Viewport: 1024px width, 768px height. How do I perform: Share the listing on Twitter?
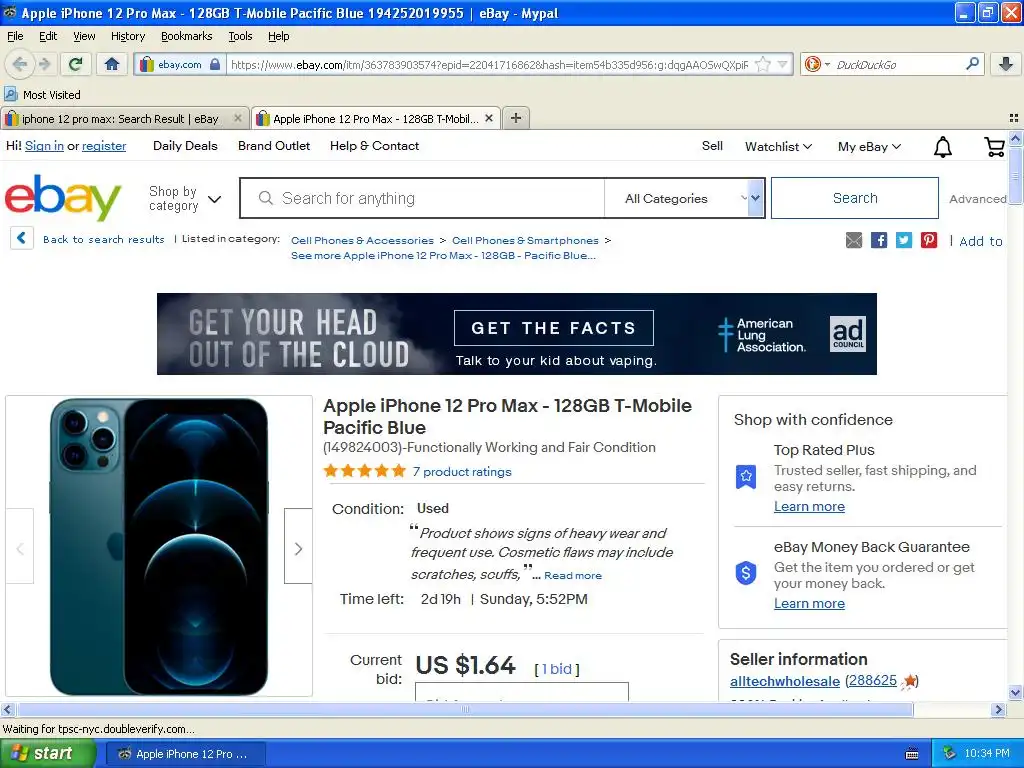pyautogui.click(x=904, y=240)
